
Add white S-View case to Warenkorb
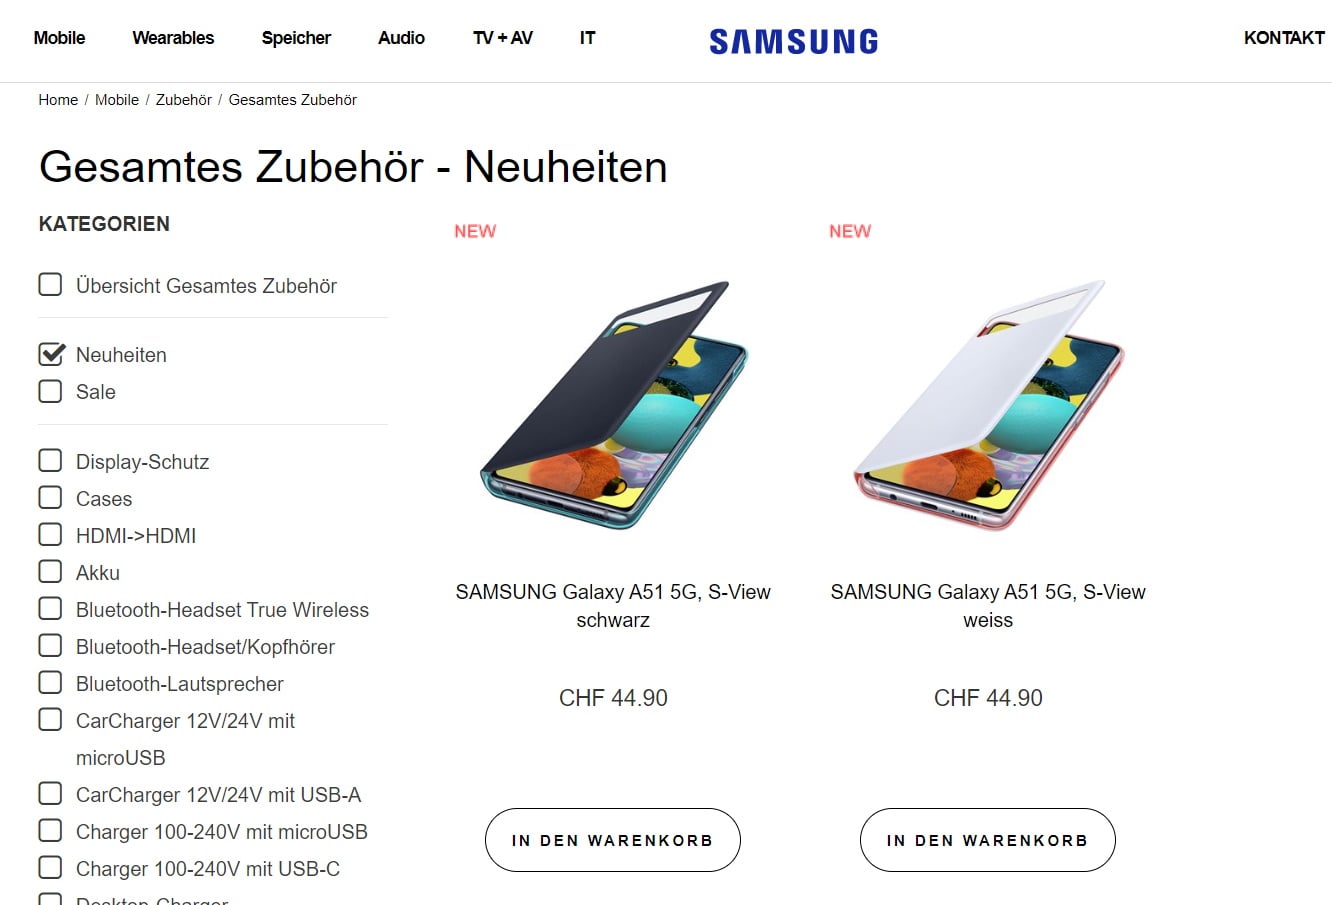tap(987, 840)
